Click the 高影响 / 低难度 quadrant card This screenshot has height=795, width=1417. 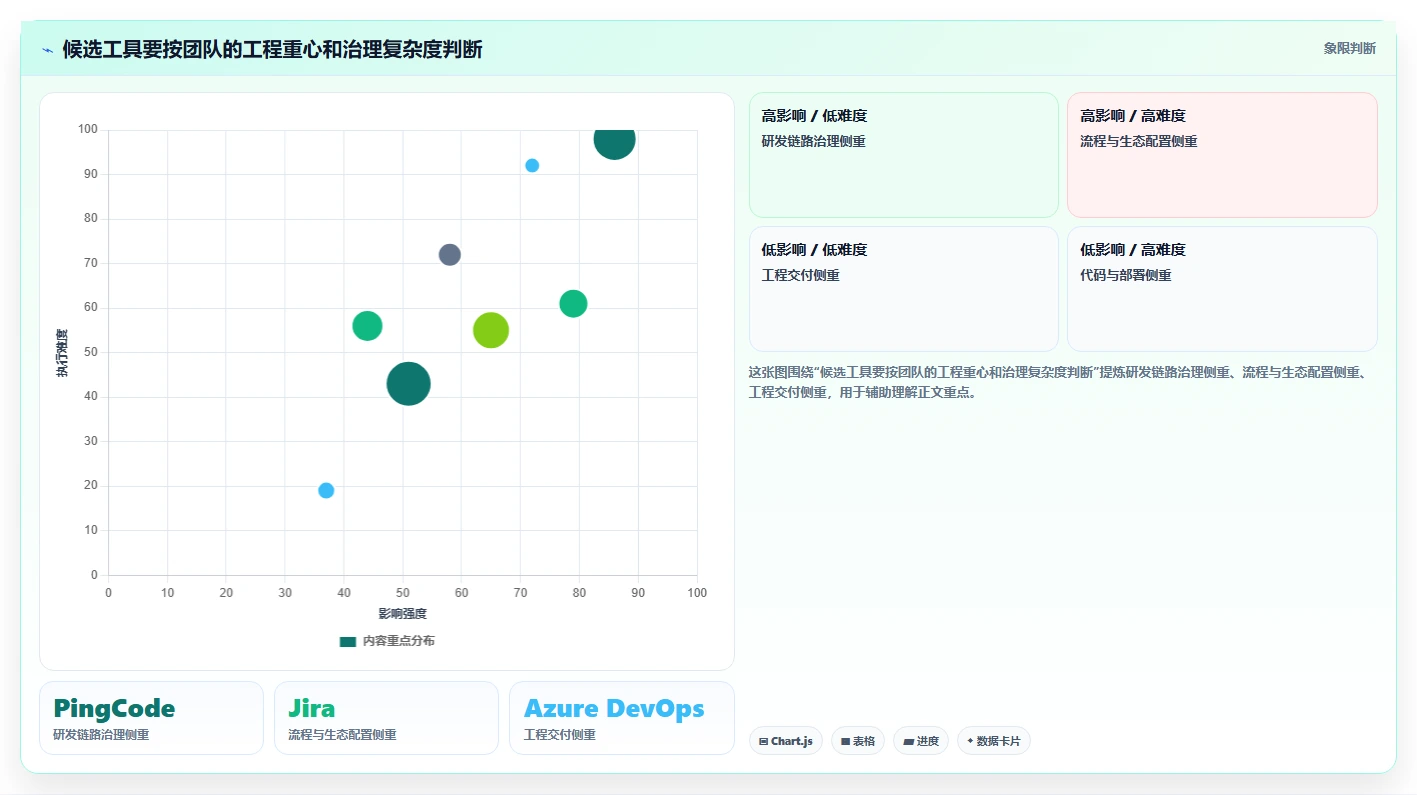coord(904,155)
